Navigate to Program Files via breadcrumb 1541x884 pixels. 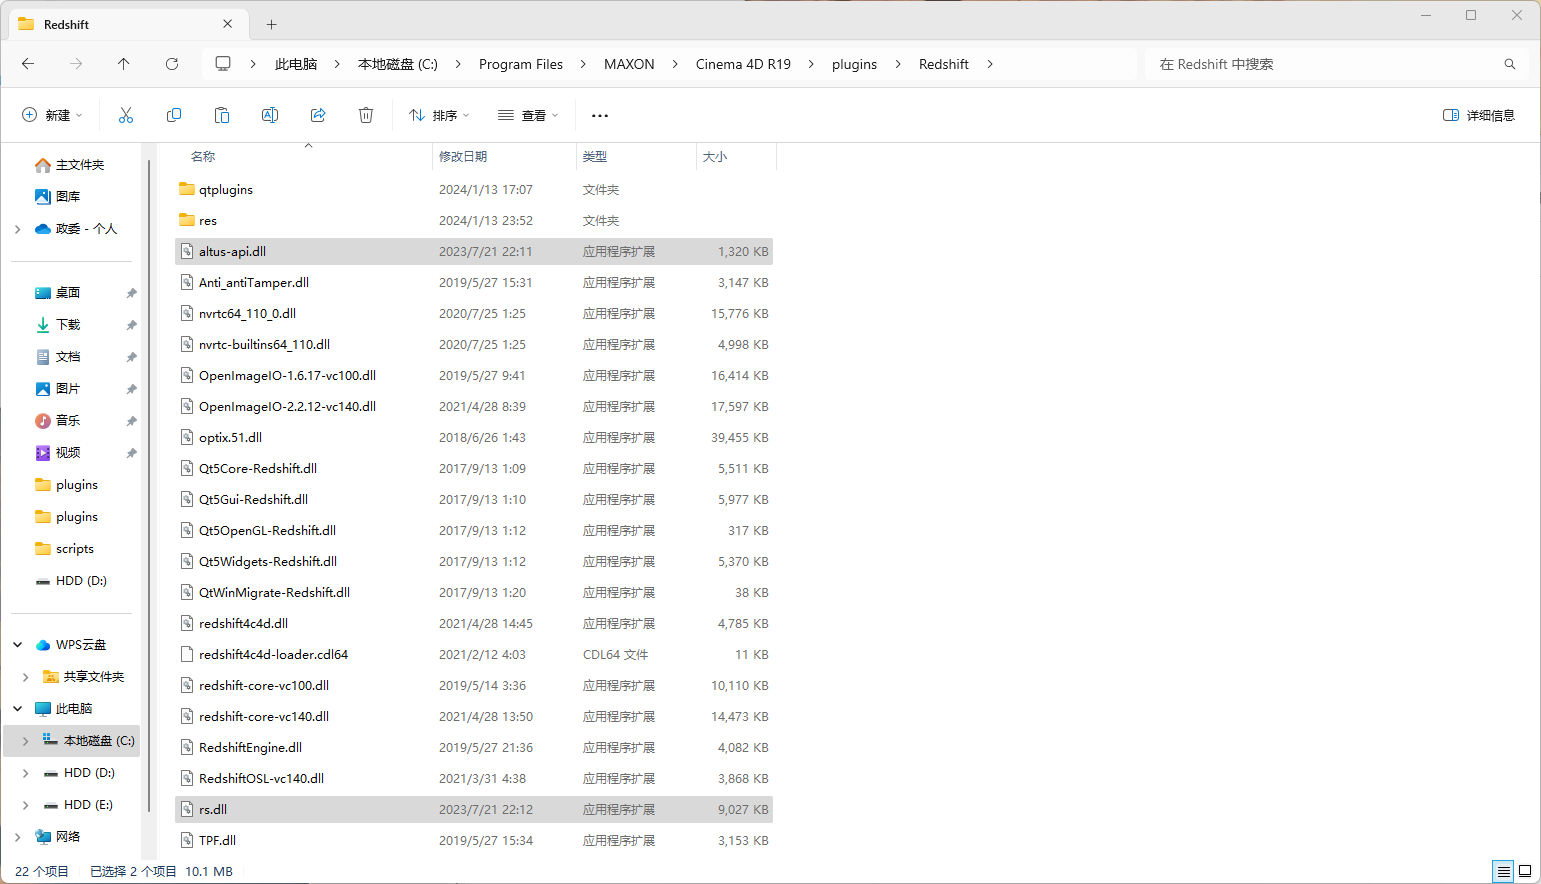click(x=521, y=63)
